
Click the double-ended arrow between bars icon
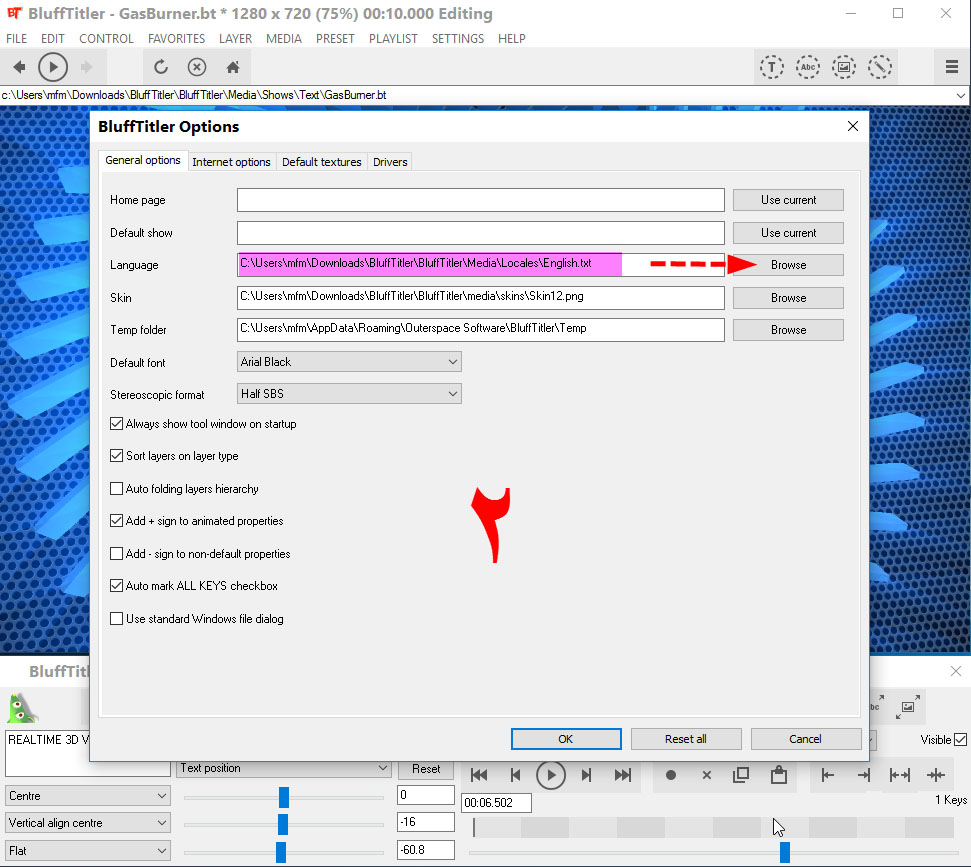[900, 775]
